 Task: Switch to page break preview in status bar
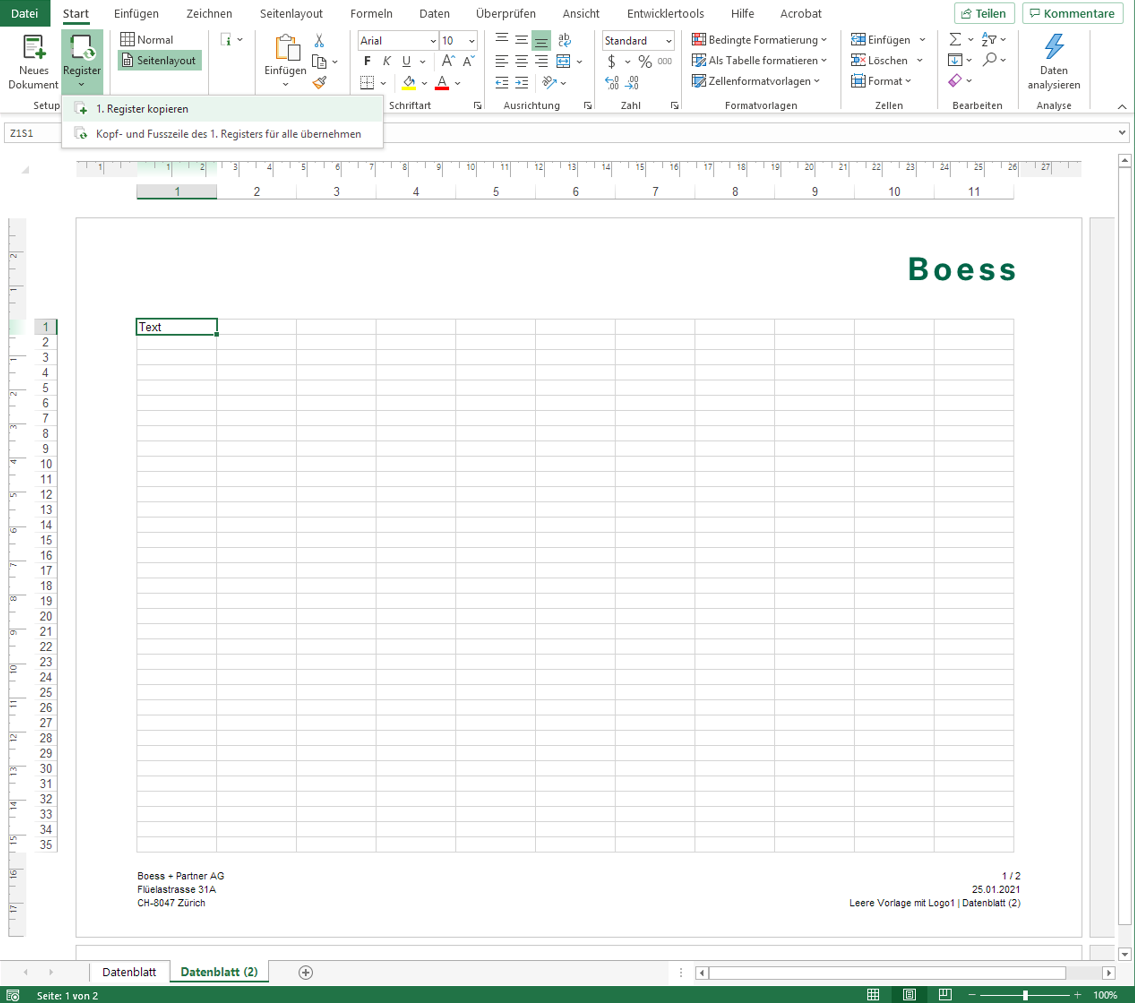pyautogui.click(x=945, y=995)
